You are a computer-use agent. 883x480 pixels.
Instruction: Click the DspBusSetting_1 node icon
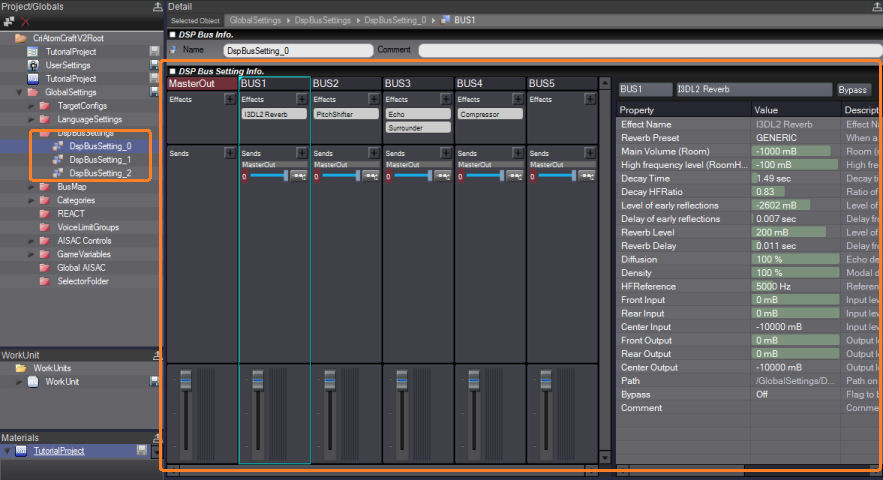point(57,159)
